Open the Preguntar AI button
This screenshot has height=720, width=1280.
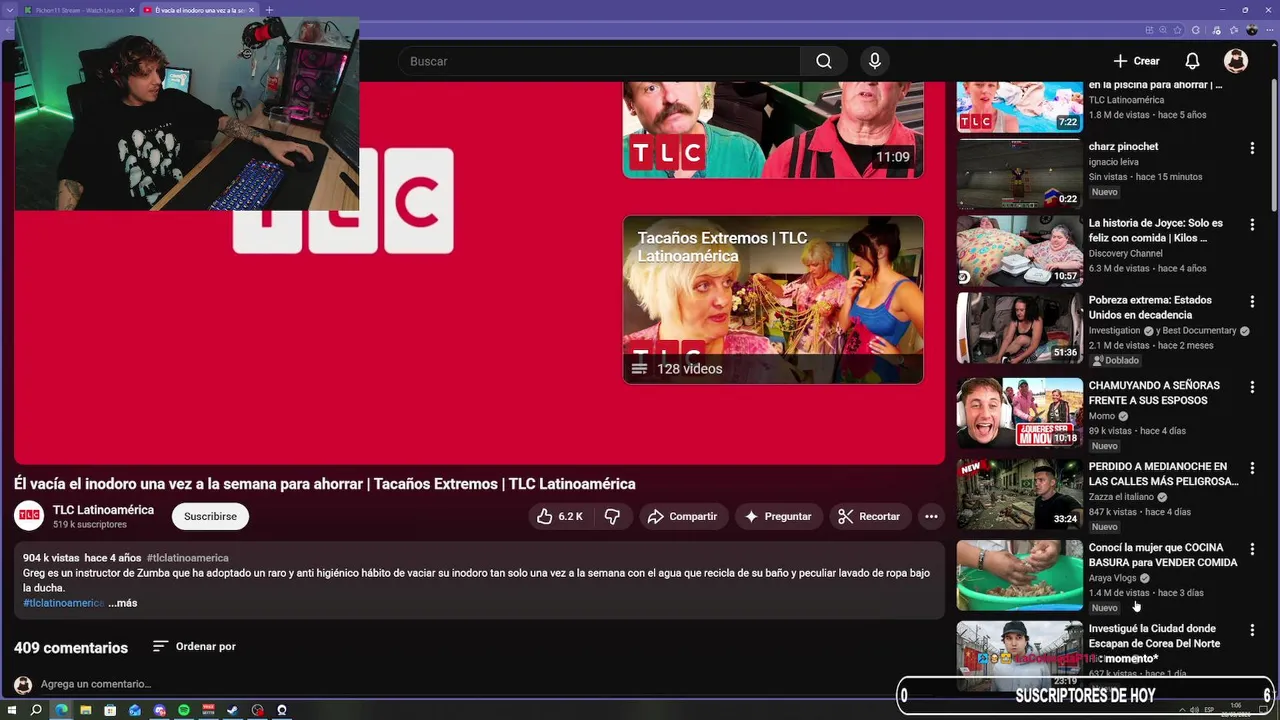[778, 516]
